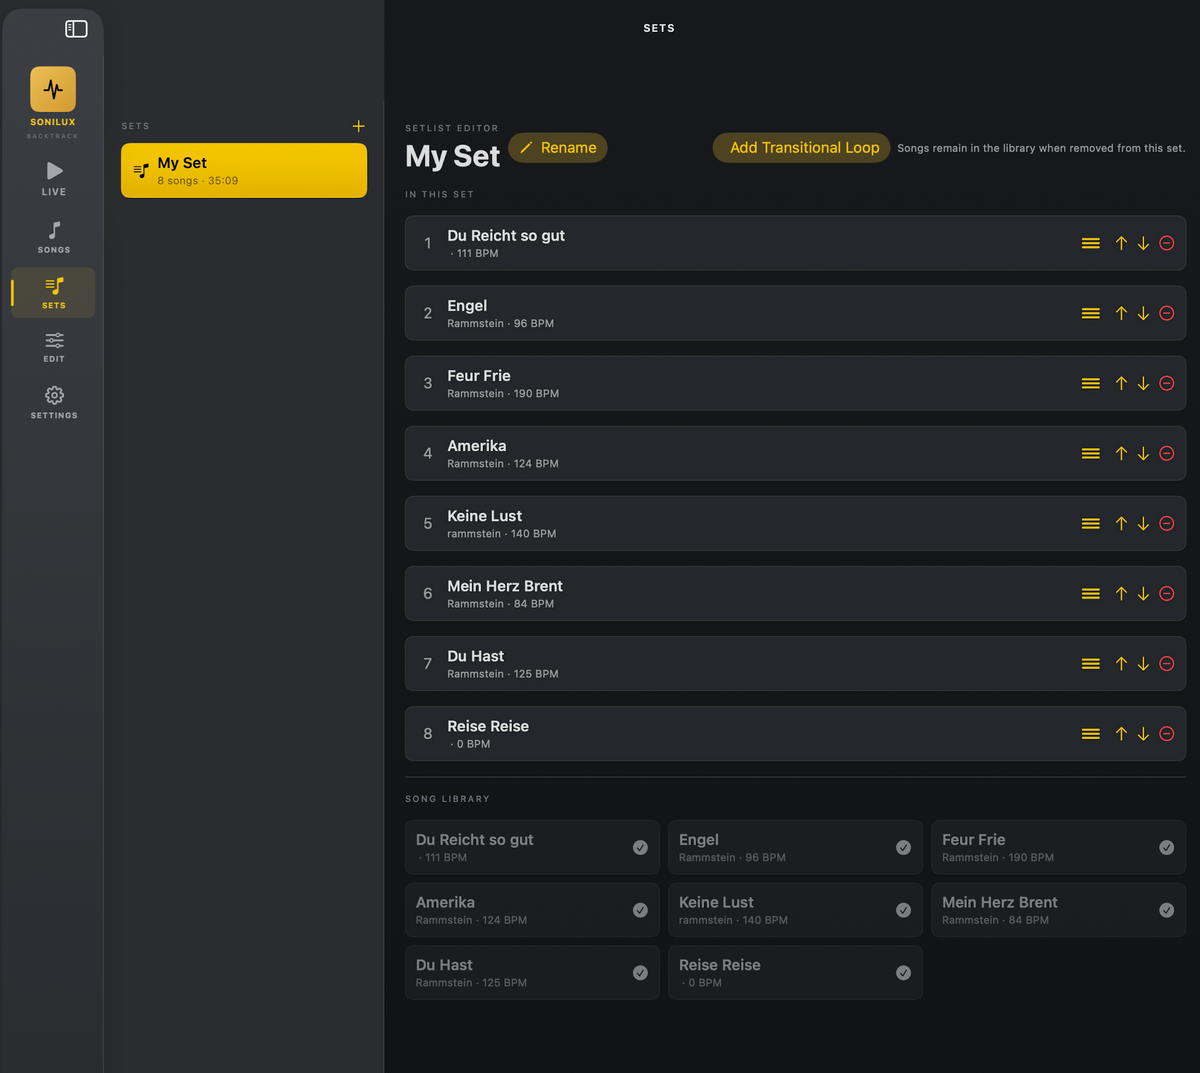Move Du Reicht so gut down
The image size is (1200, 1073).
coord(1143,243)
